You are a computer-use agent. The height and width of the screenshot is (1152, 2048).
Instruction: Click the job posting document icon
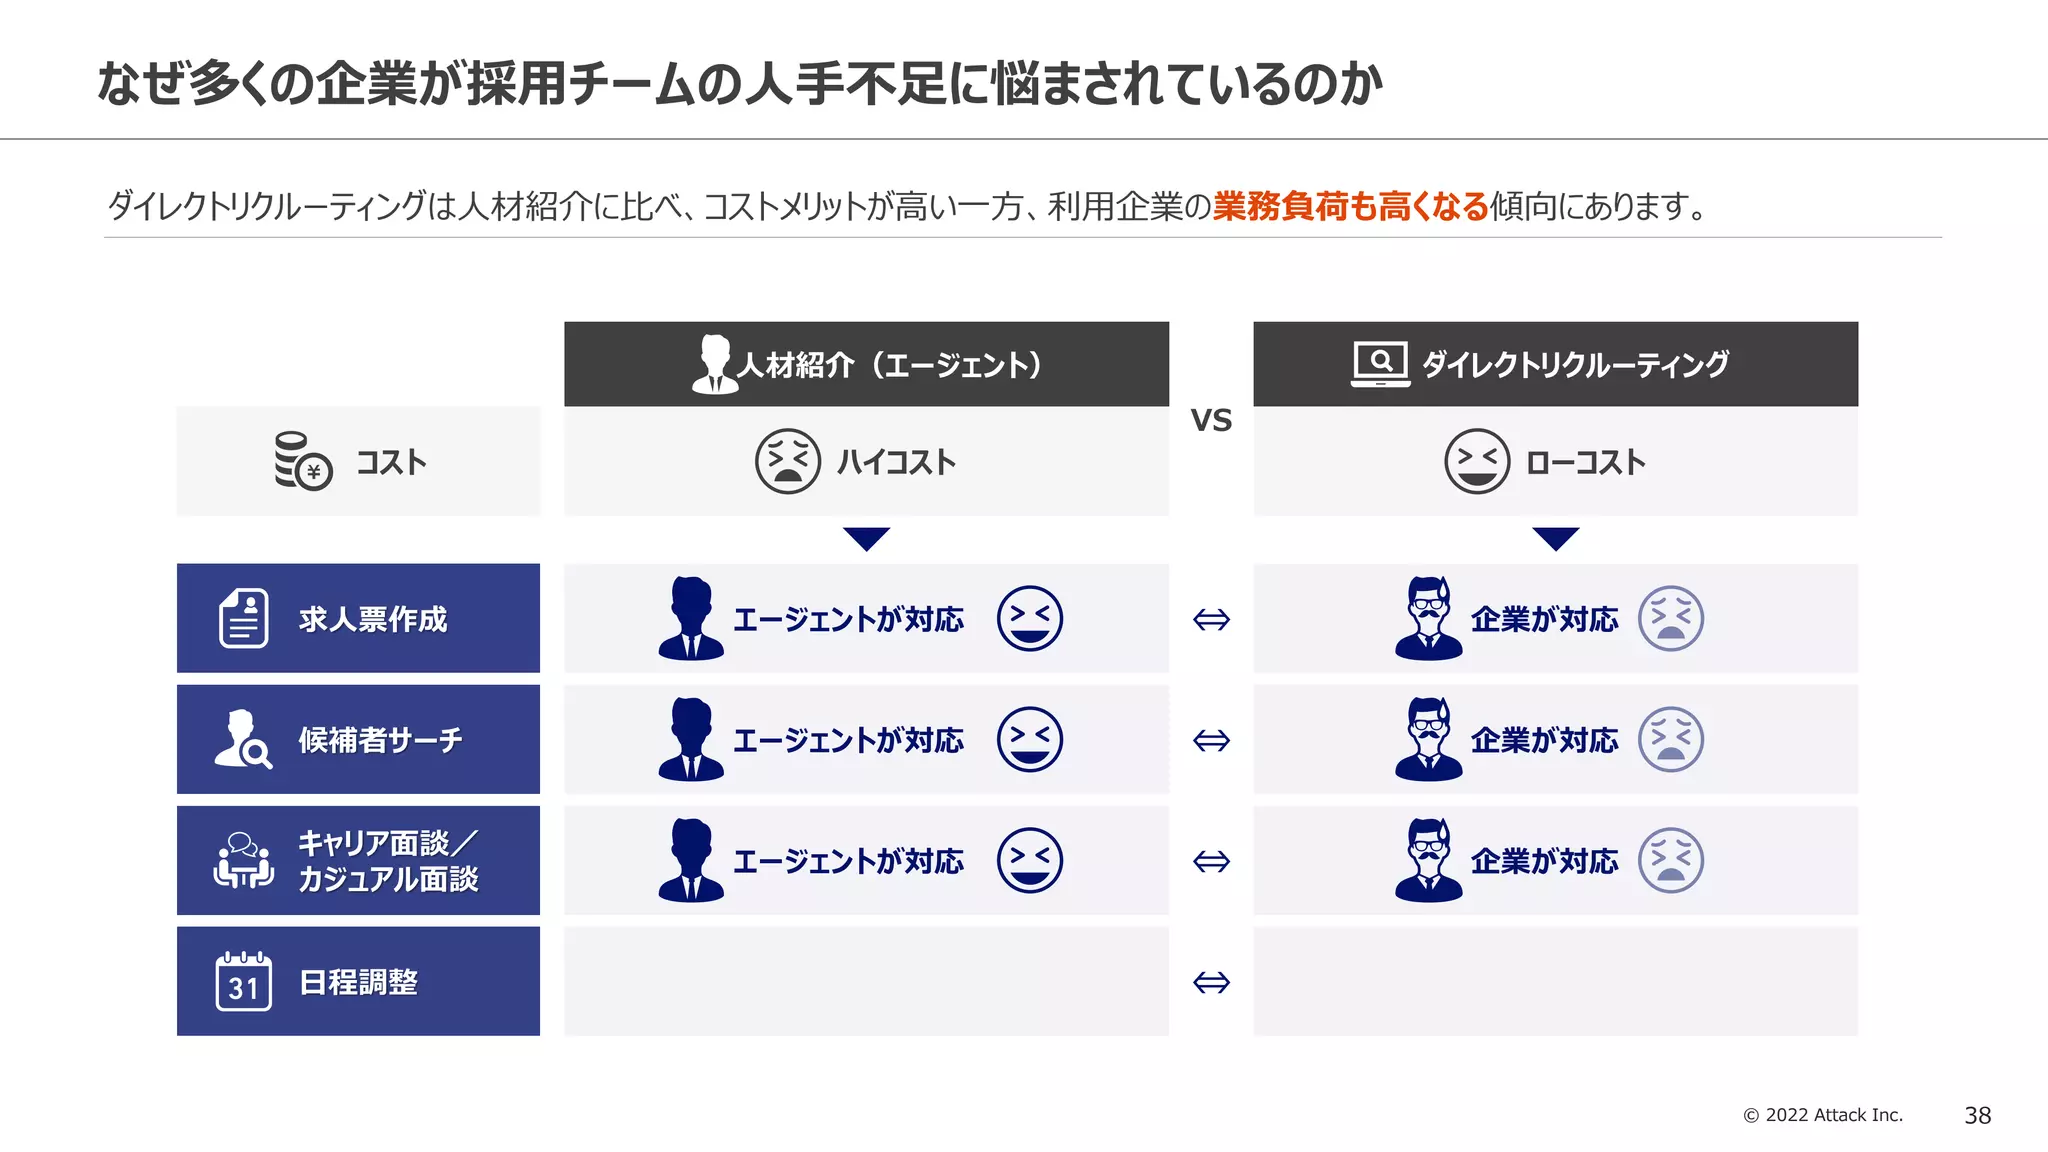tap(244, 618)
